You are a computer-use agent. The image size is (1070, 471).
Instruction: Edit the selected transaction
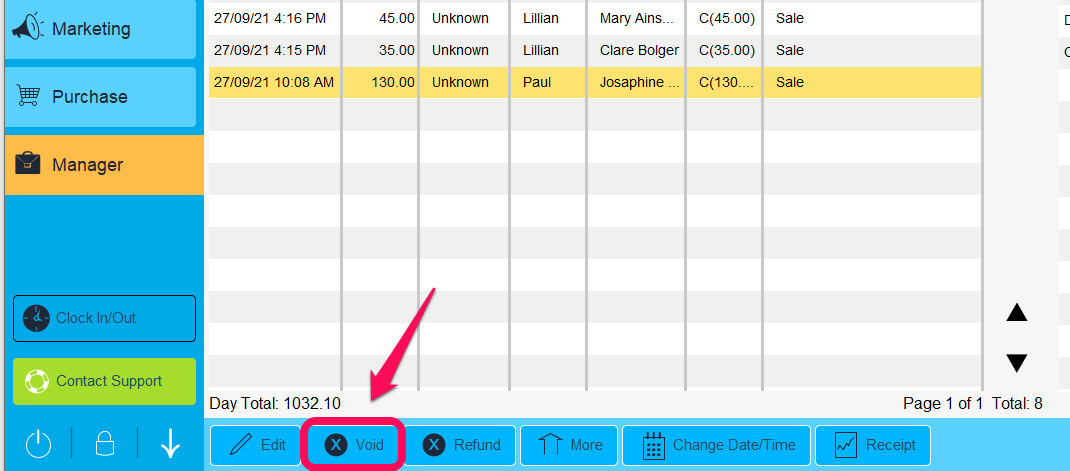coord(255,446)
